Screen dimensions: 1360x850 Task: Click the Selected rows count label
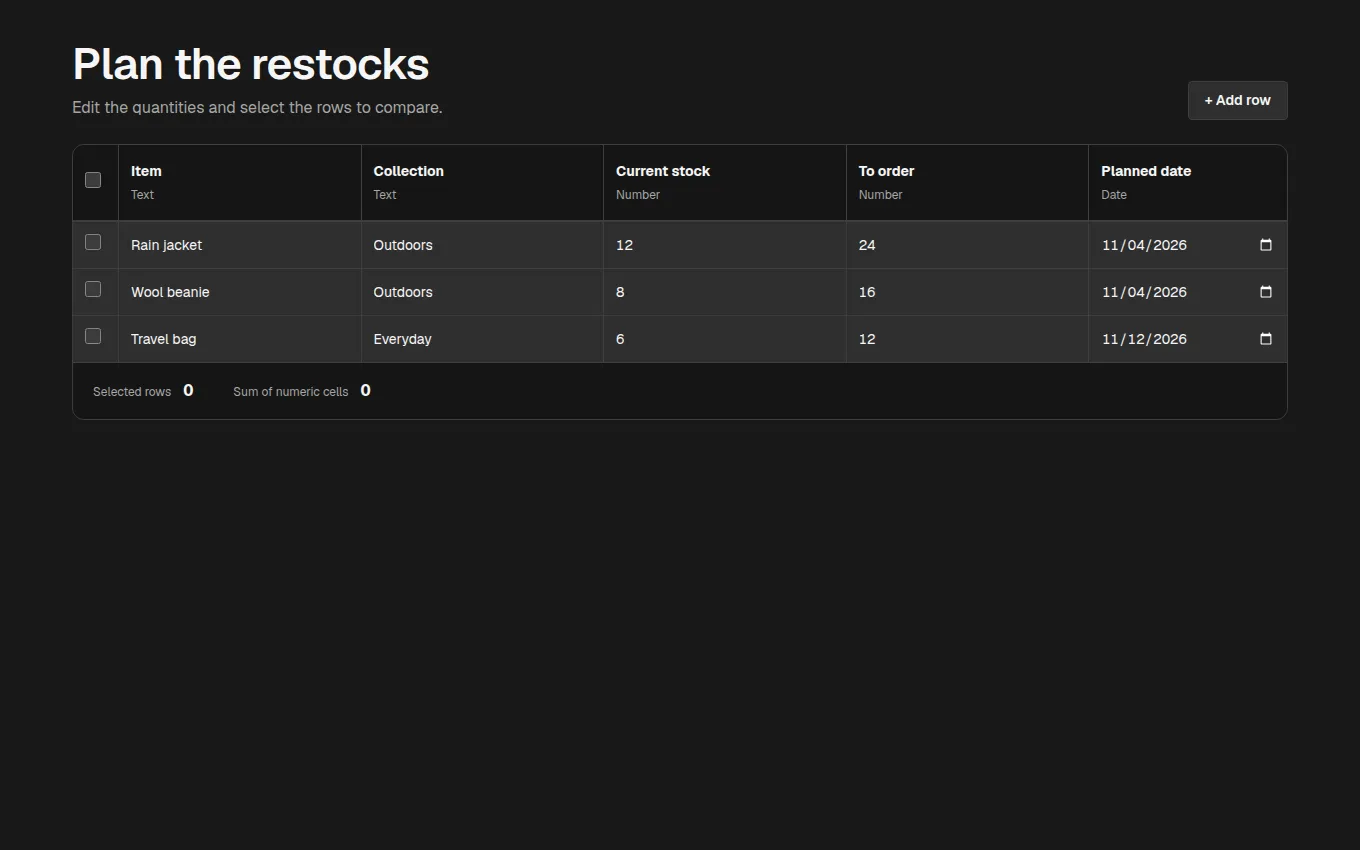(132, 392)
